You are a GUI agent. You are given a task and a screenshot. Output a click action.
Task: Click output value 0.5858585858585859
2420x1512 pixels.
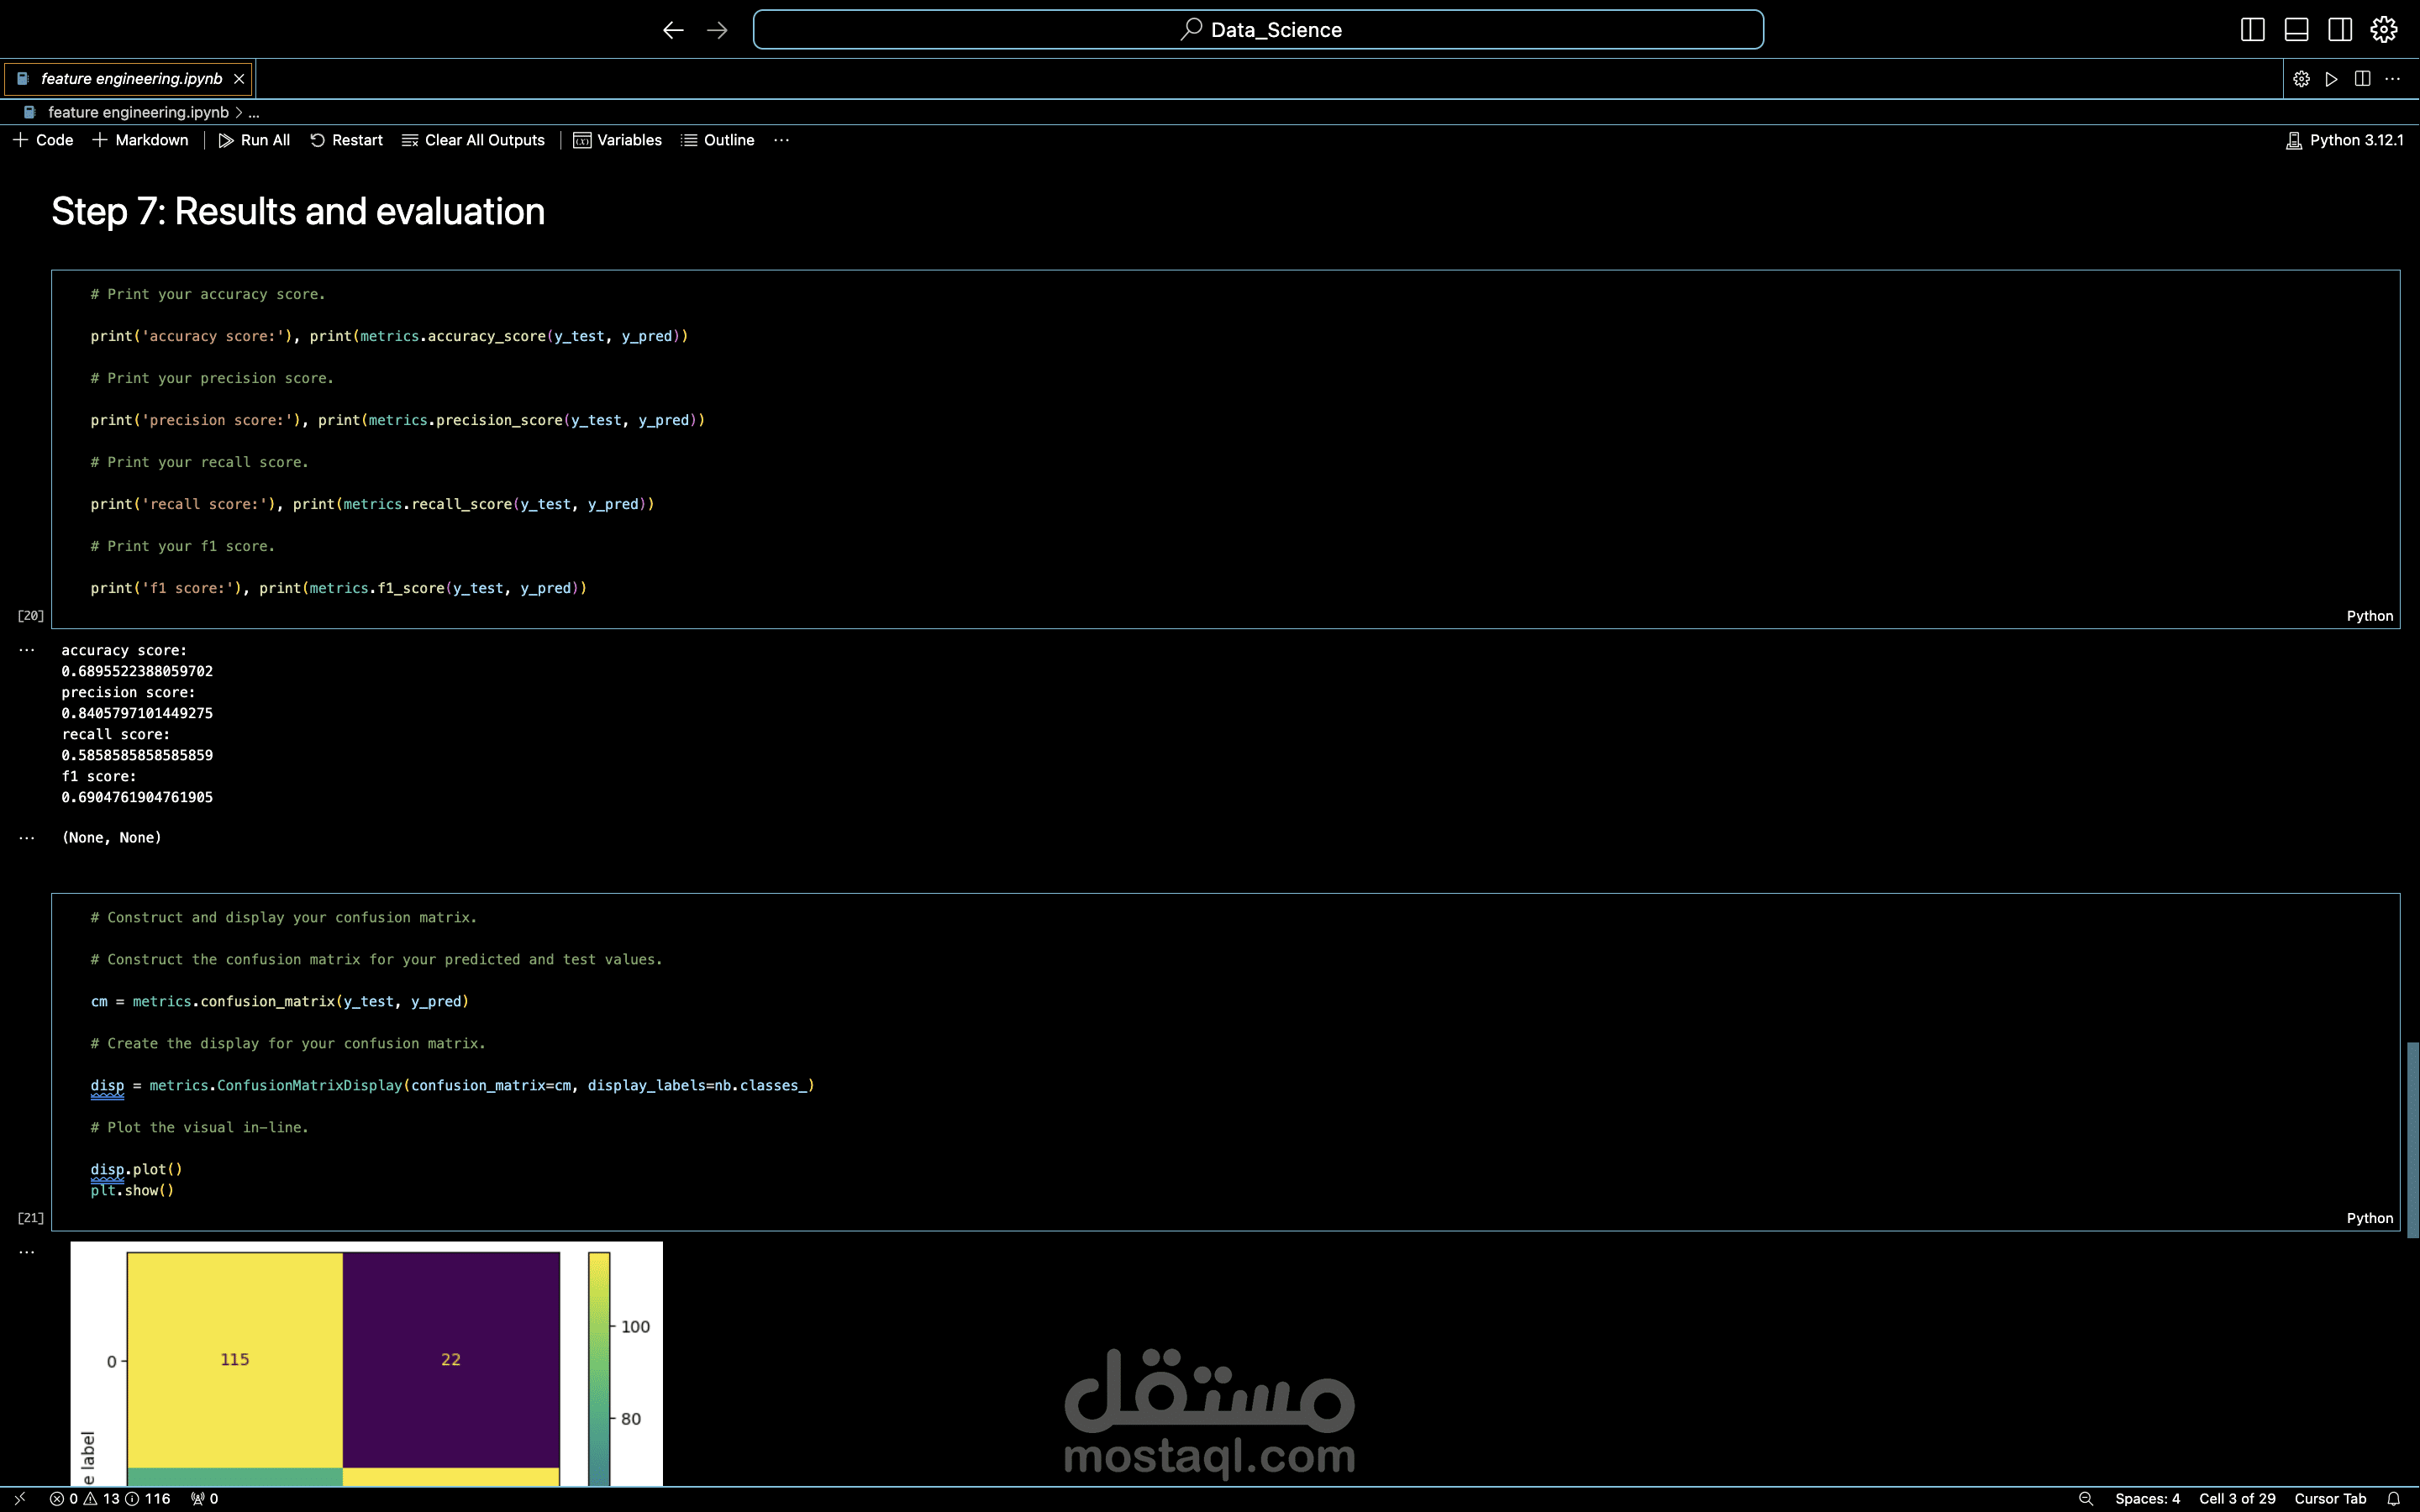coord(137,755)
